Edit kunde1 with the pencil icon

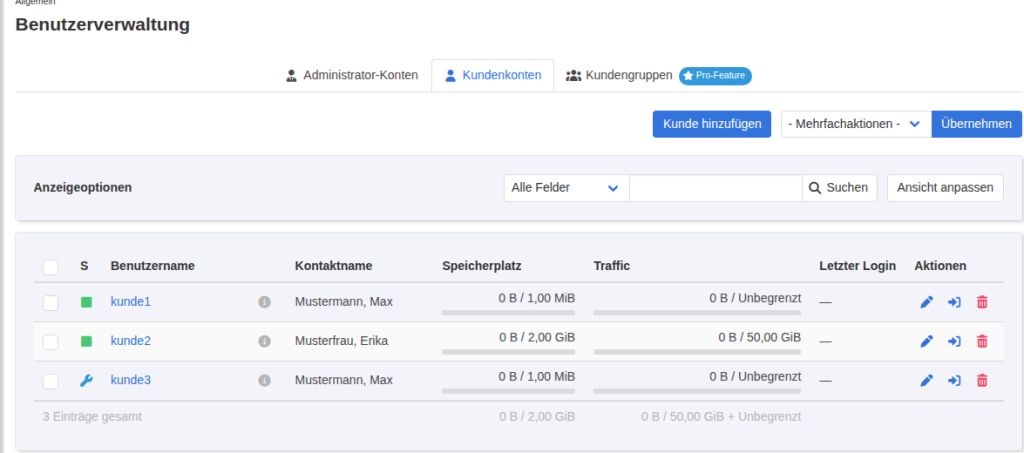926,302
